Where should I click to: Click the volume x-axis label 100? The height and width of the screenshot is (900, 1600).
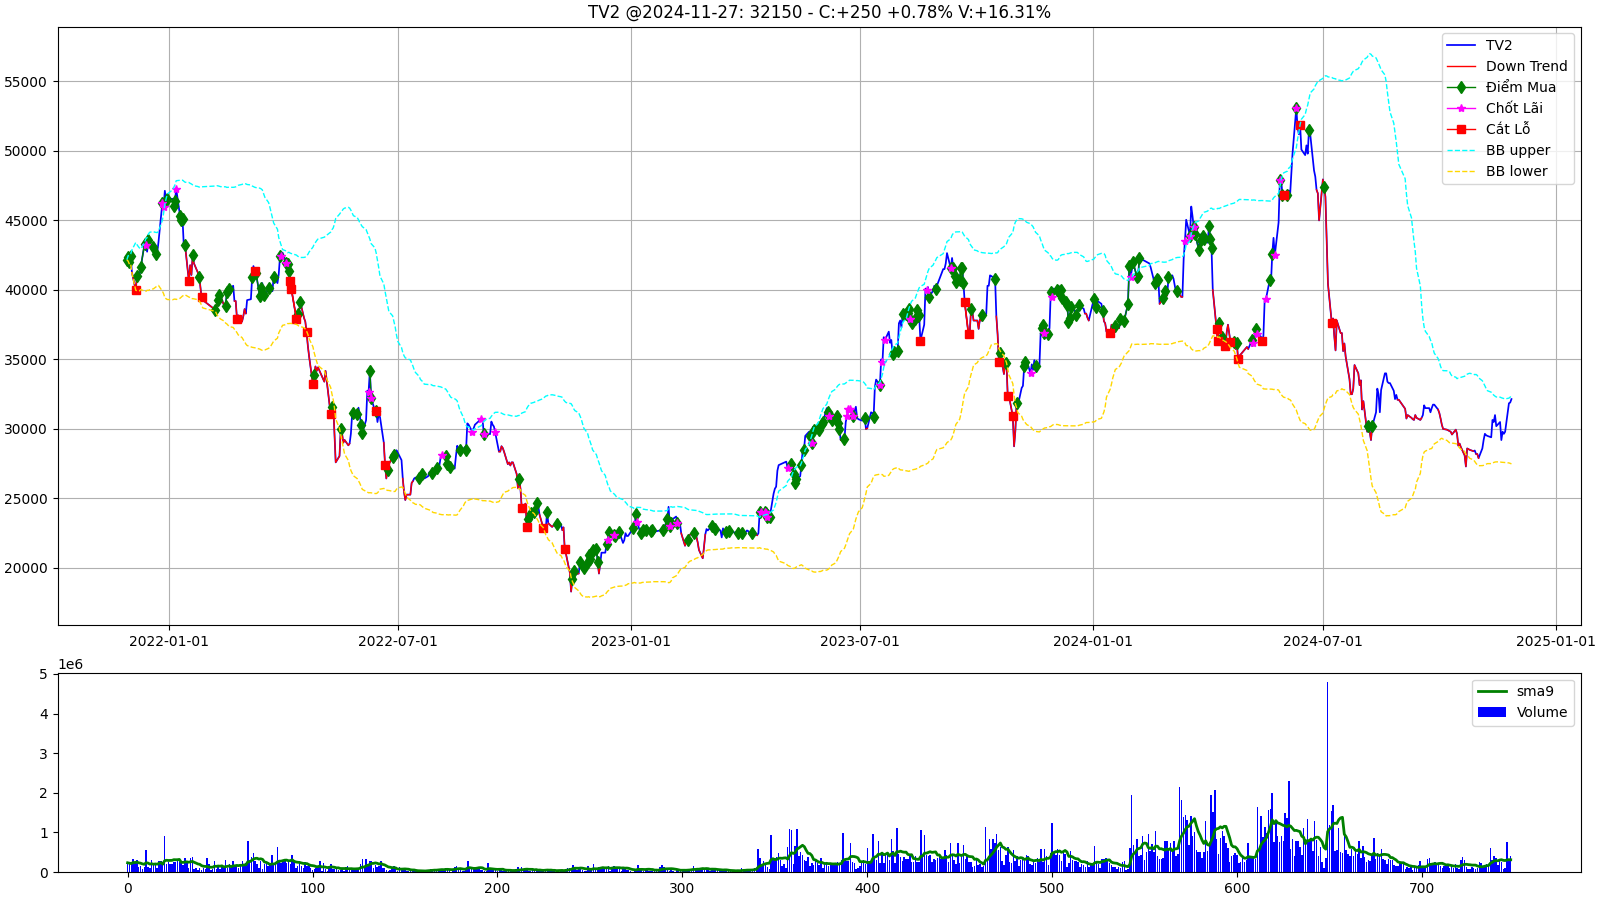(x=312, y=888)
